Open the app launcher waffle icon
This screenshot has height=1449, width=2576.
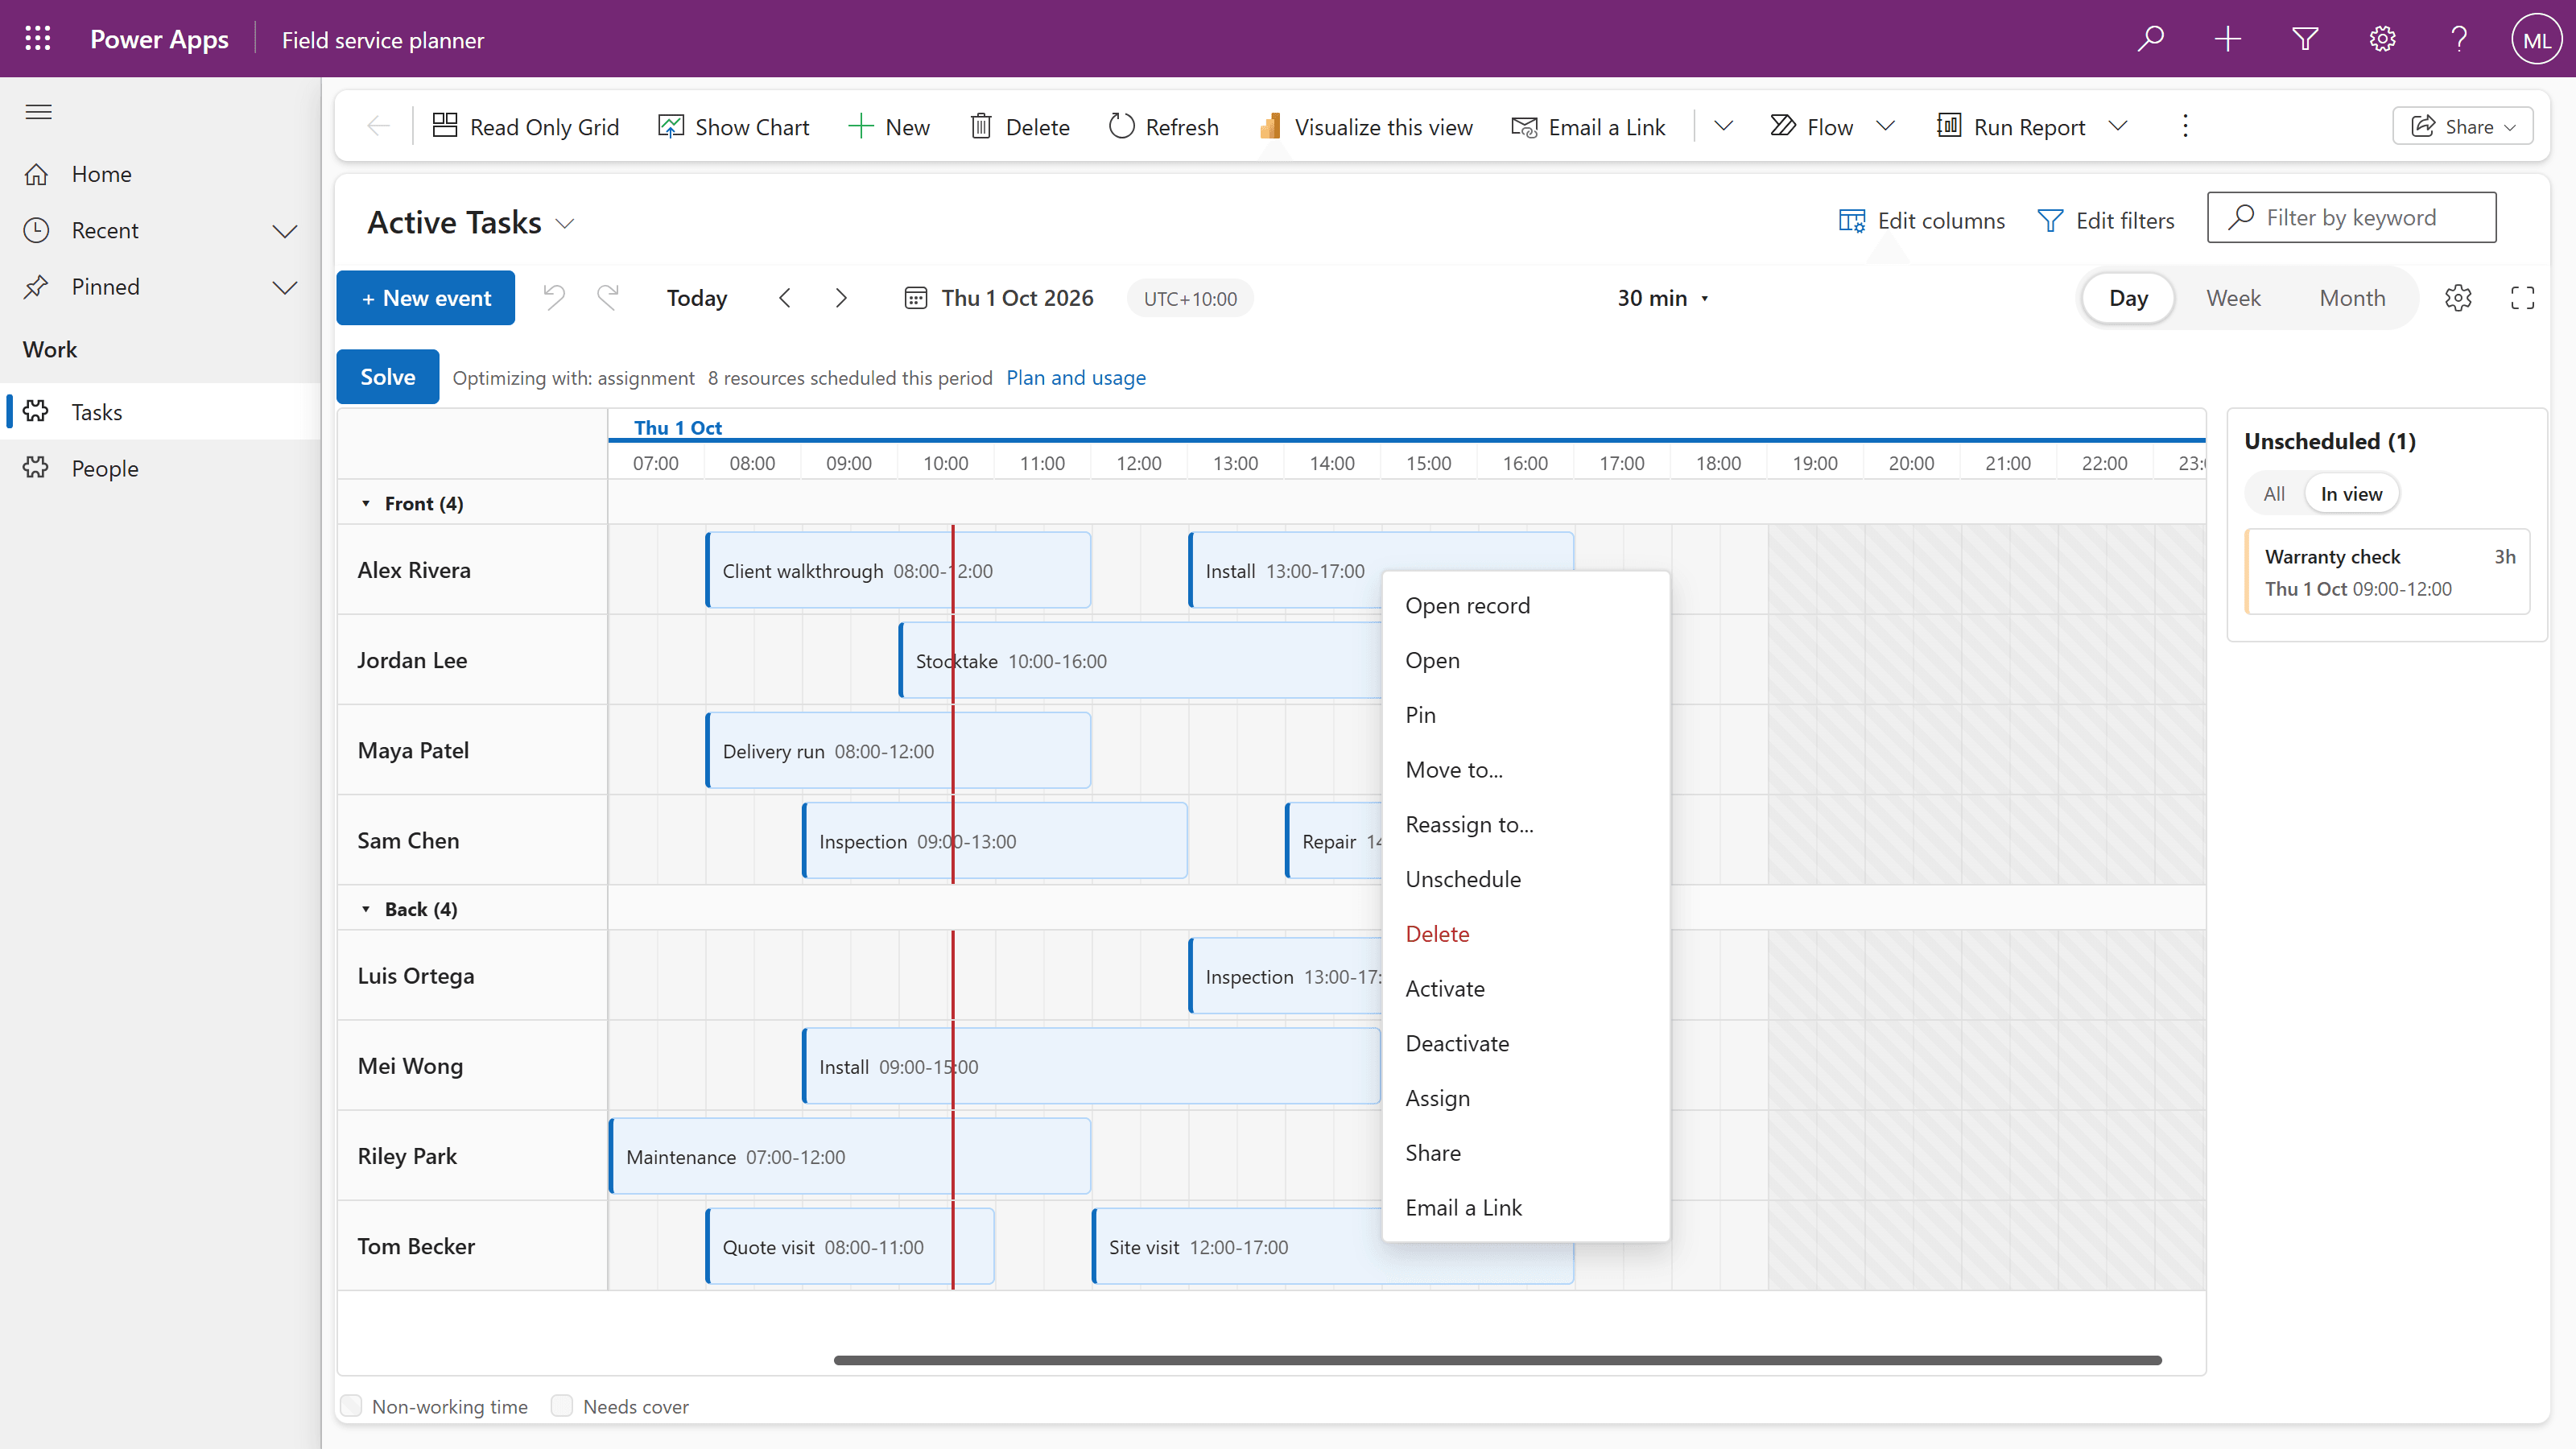(x=38, y=39)
